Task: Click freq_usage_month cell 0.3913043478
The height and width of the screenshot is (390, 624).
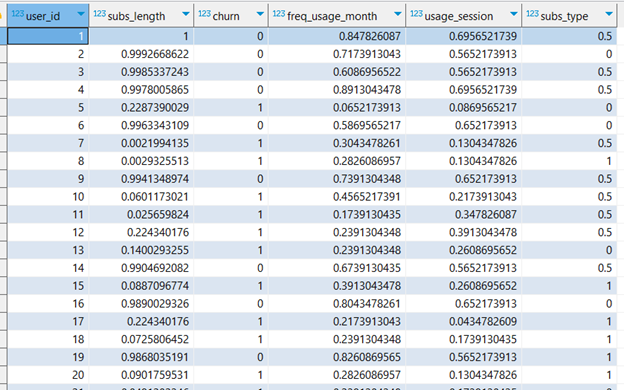Action: (337, 286)
